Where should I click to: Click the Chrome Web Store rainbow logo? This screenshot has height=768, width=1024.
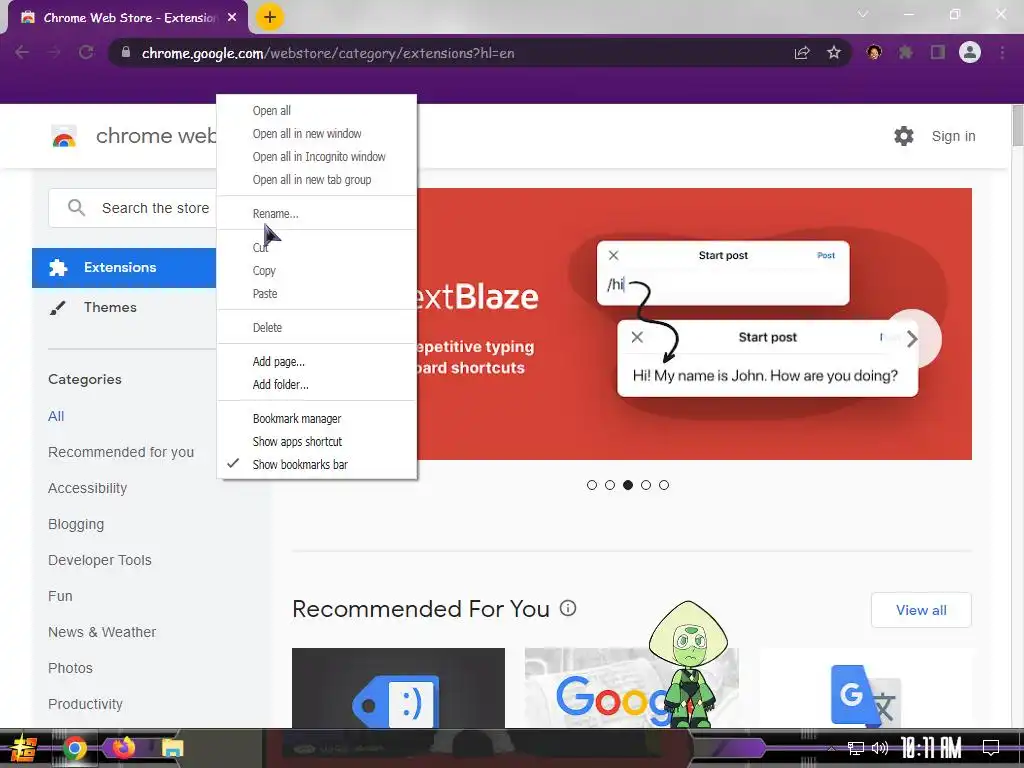[x=64, y=136]
